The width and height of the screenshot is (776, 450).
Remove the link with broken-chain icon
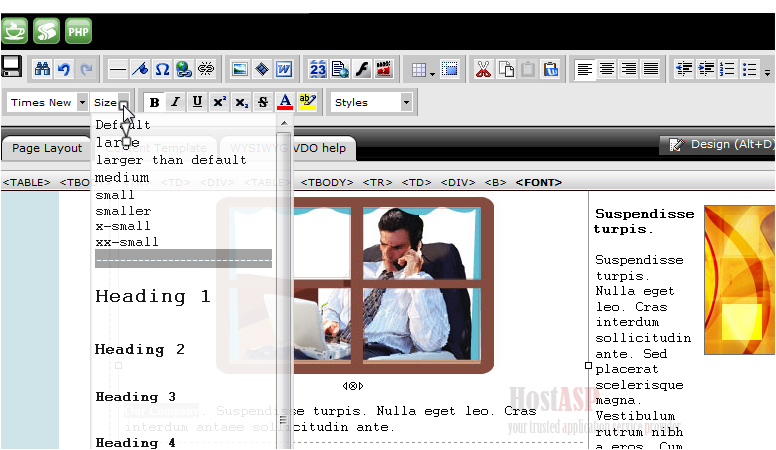click(x=206, y=69)
